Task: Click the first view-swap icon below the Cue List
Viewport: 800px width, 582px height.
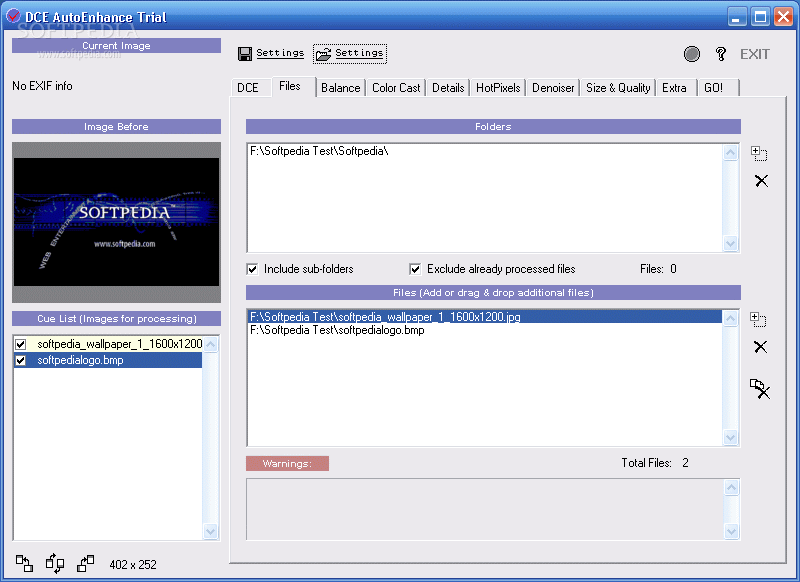Action: [x=24, y=564]
